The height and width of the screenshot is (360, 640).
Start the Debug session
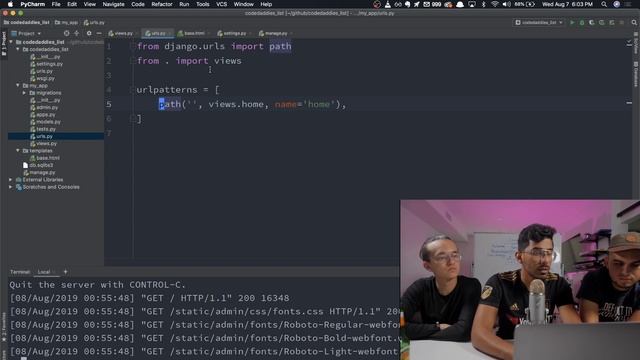pos(582,22)
